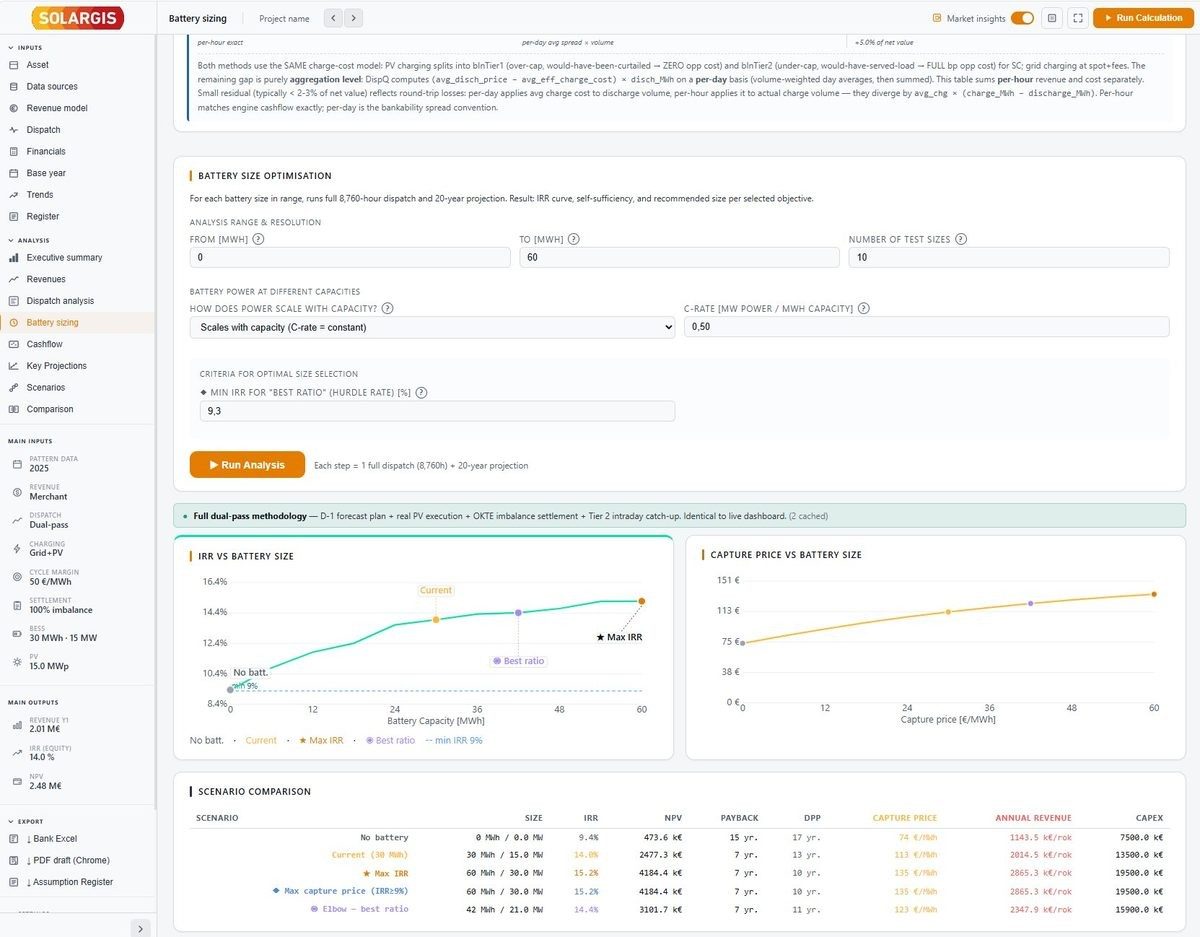Click the Run Analysis button
The height and width of the screenshot is (937, 1200).
pos(247,465)
